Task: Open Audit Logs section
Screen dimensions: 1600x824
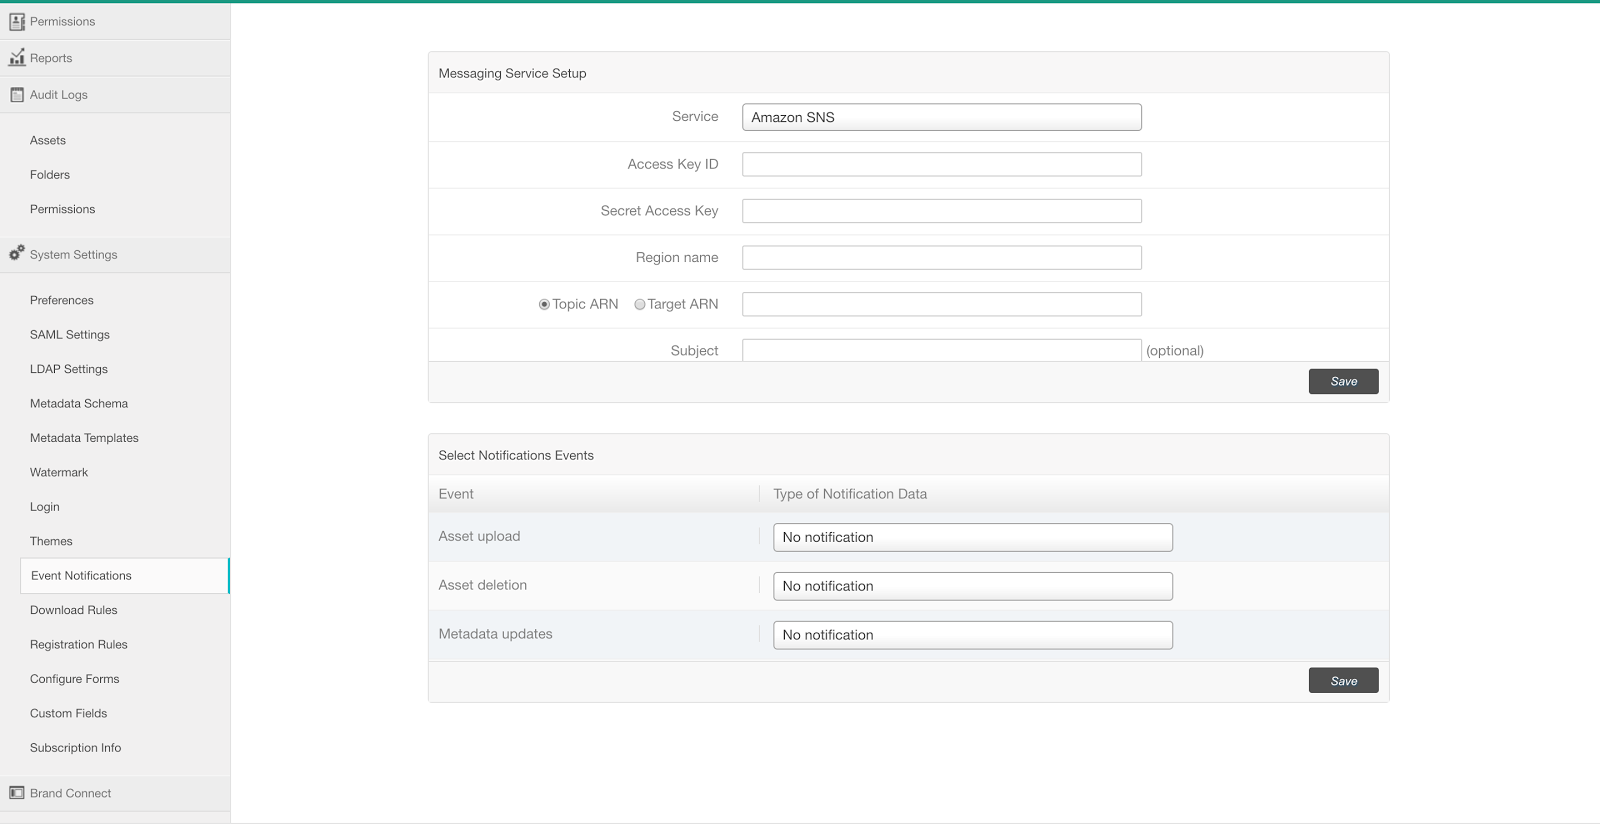Action: click(115, 95)
